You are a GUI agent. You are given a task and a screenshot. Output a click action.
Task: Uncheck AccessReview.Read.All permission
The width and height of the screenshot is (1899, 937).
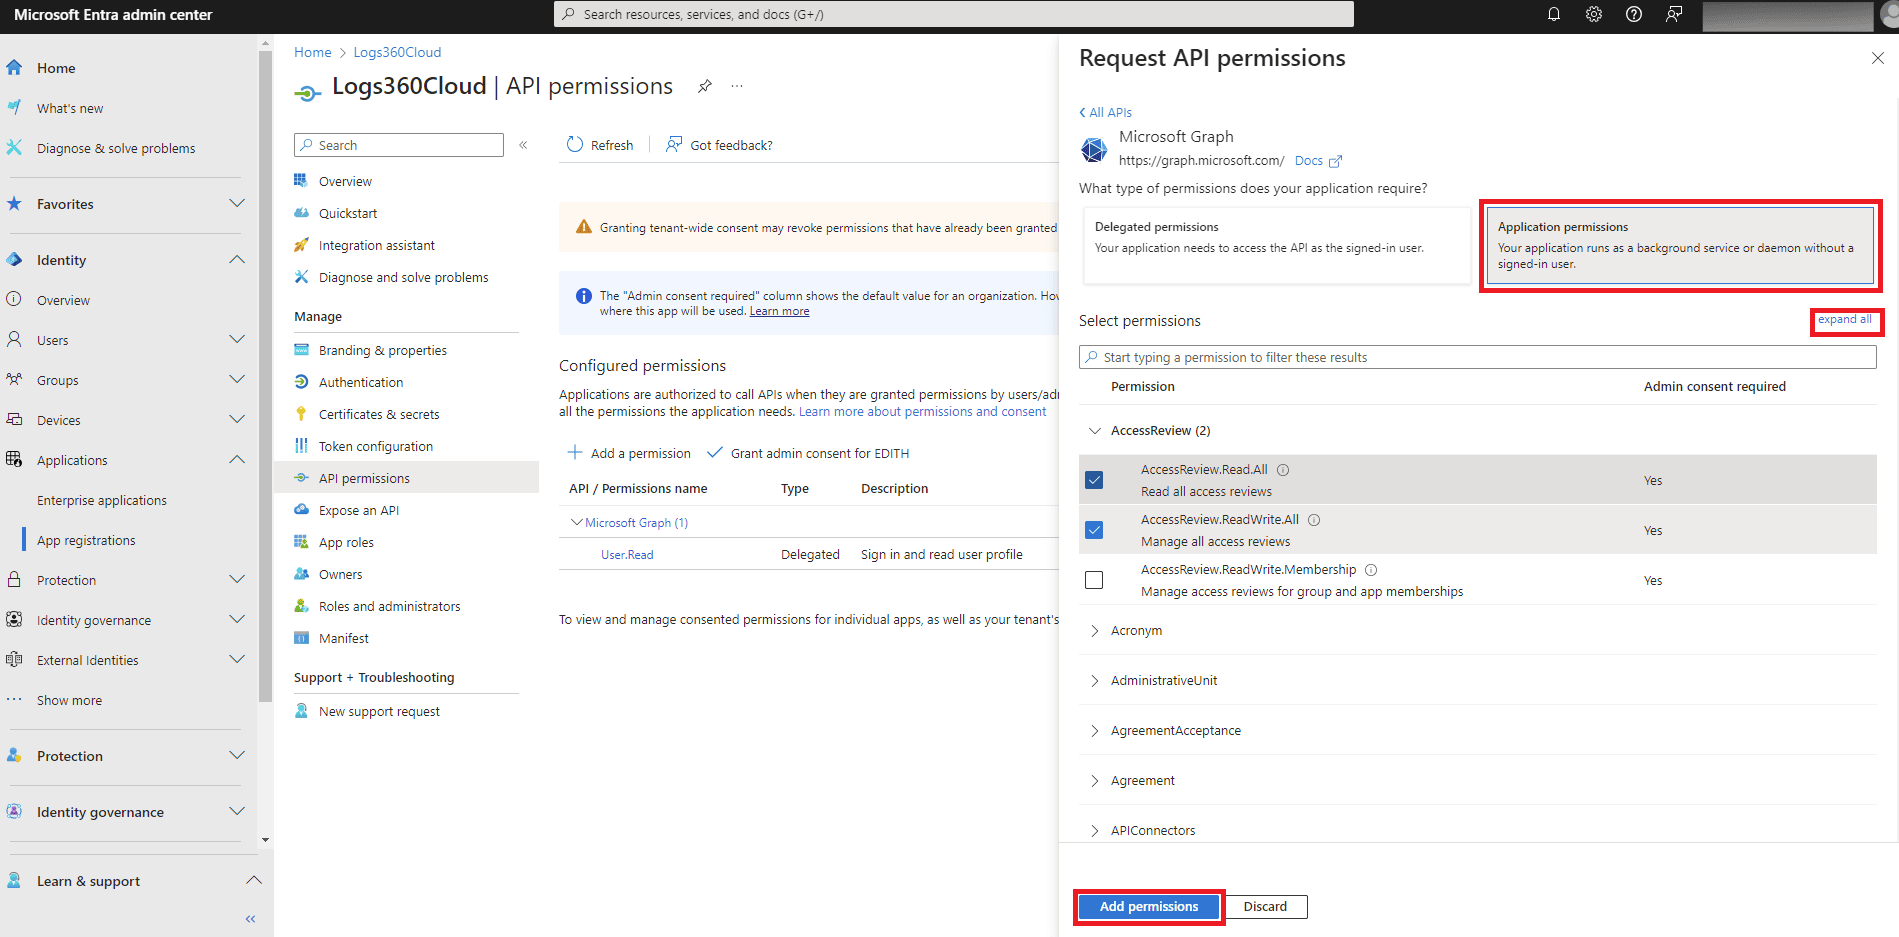[1094, 479]
